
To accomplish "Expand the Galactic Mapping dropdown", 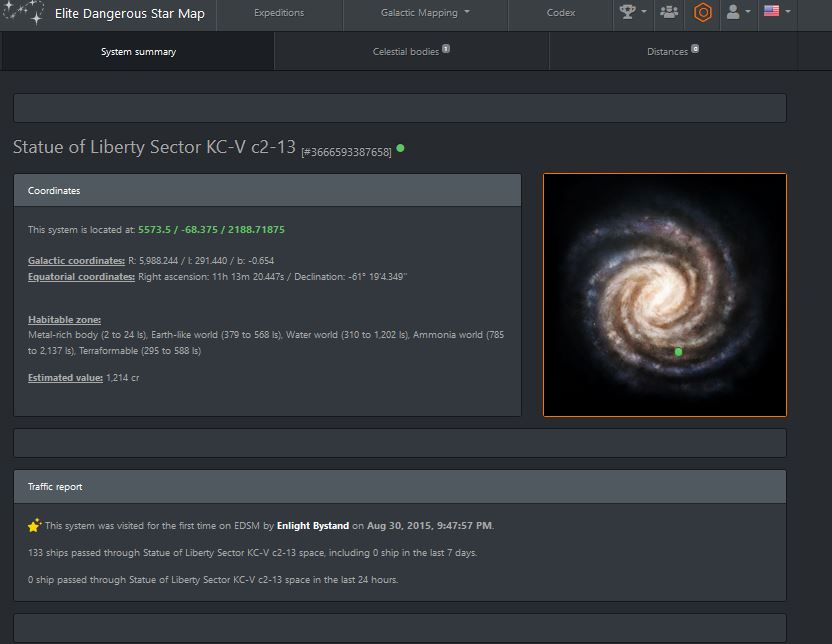I will pos(425,13).
